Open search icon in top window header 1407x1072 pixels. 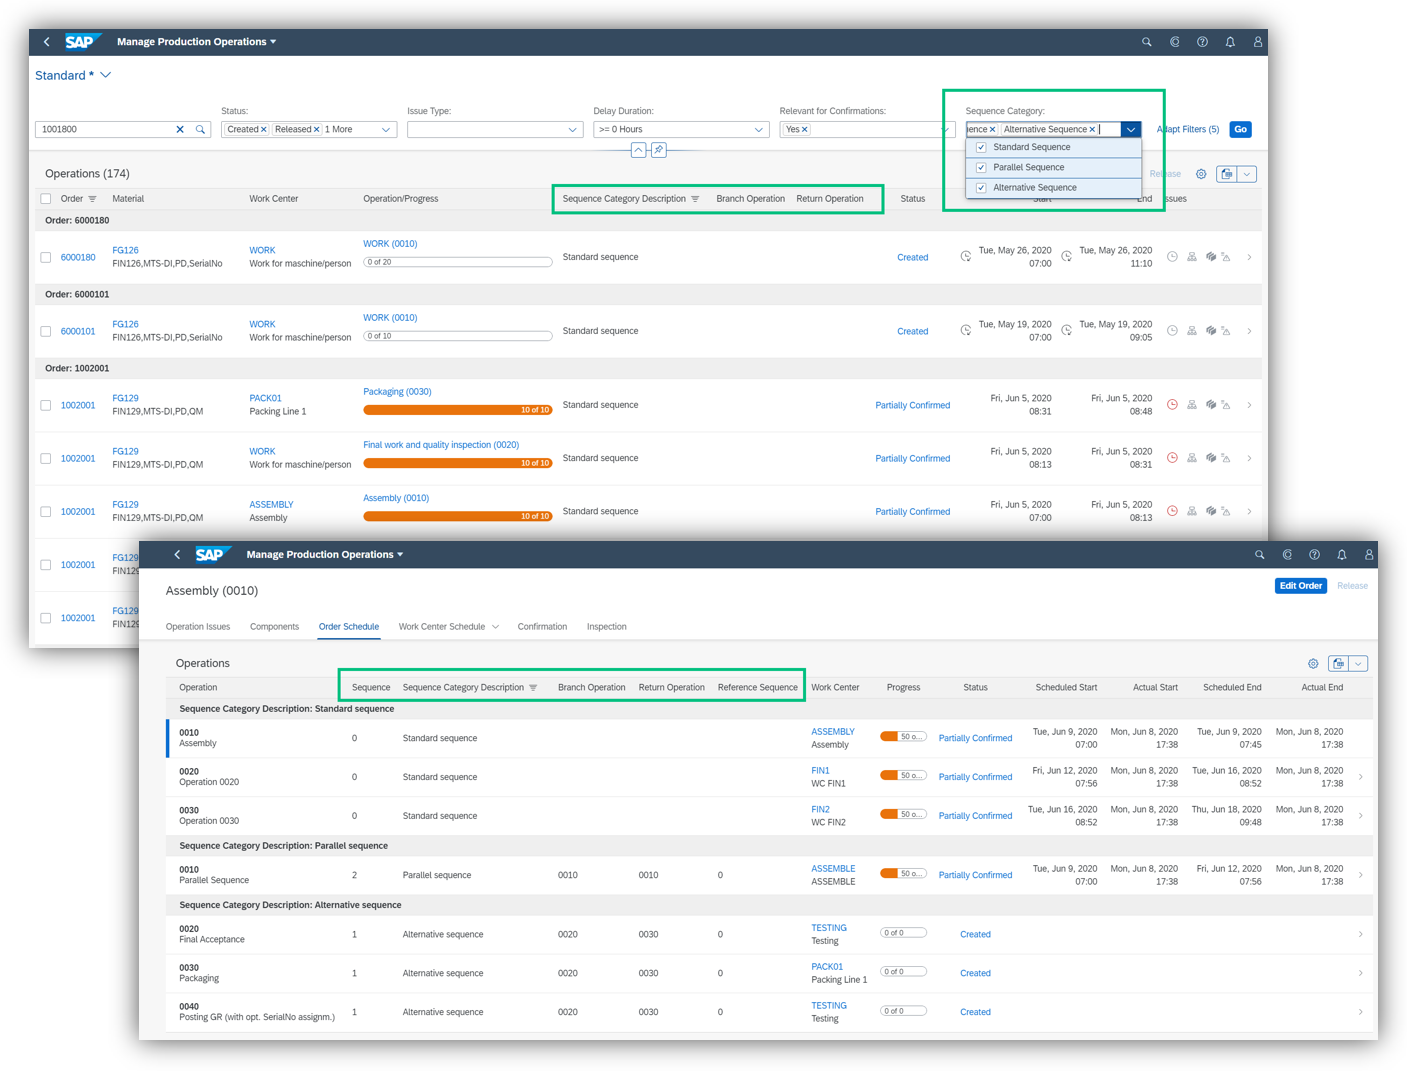pos(1147,42)
